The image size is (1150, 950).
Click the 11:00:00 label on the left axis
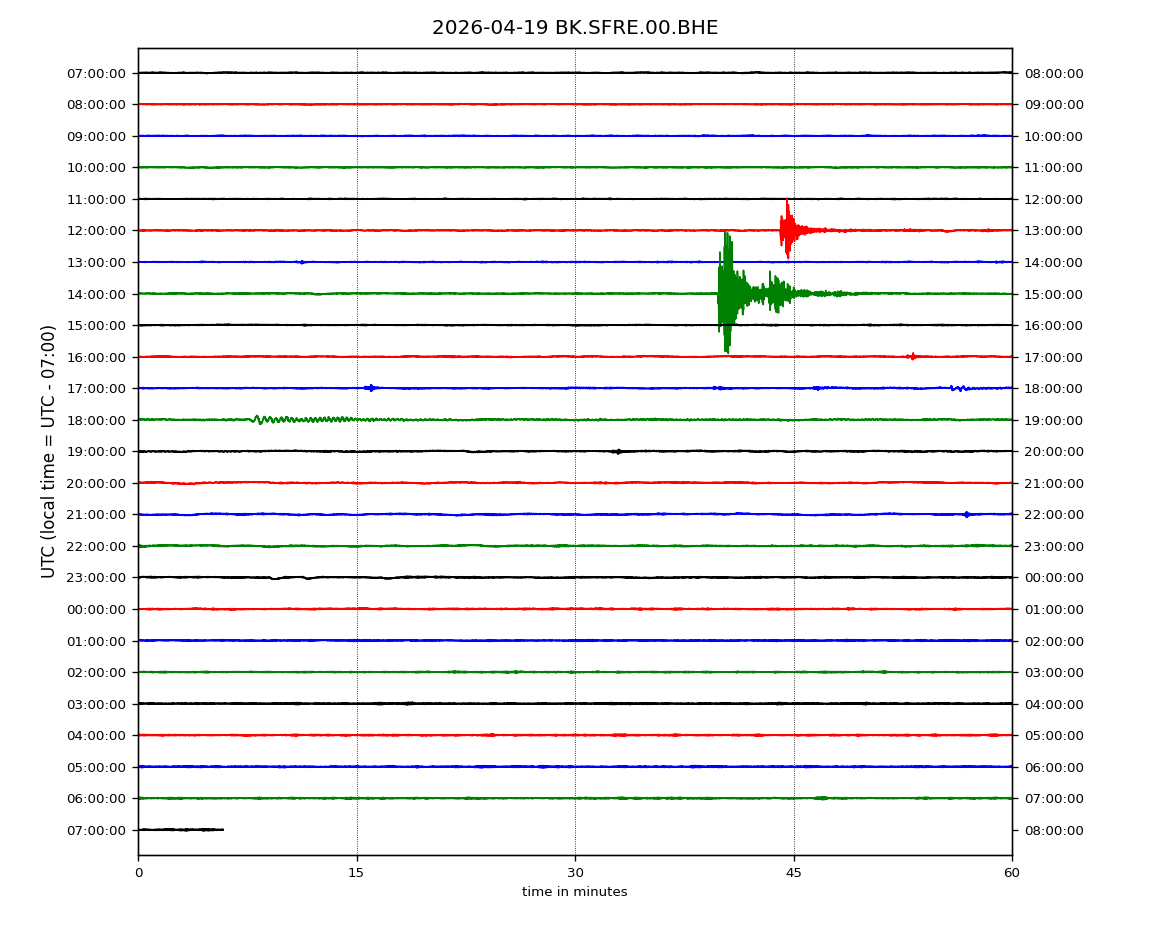(98, 199)
